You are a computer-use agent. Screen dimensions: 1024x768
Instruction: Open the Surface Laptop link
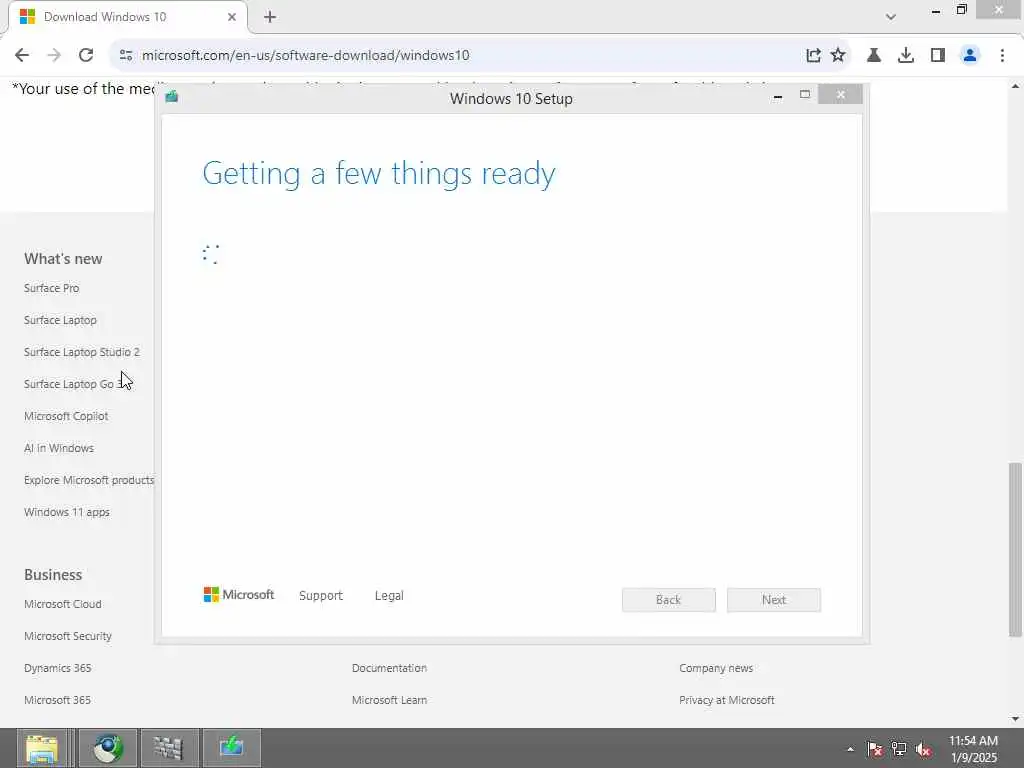(x=60, y=320)
